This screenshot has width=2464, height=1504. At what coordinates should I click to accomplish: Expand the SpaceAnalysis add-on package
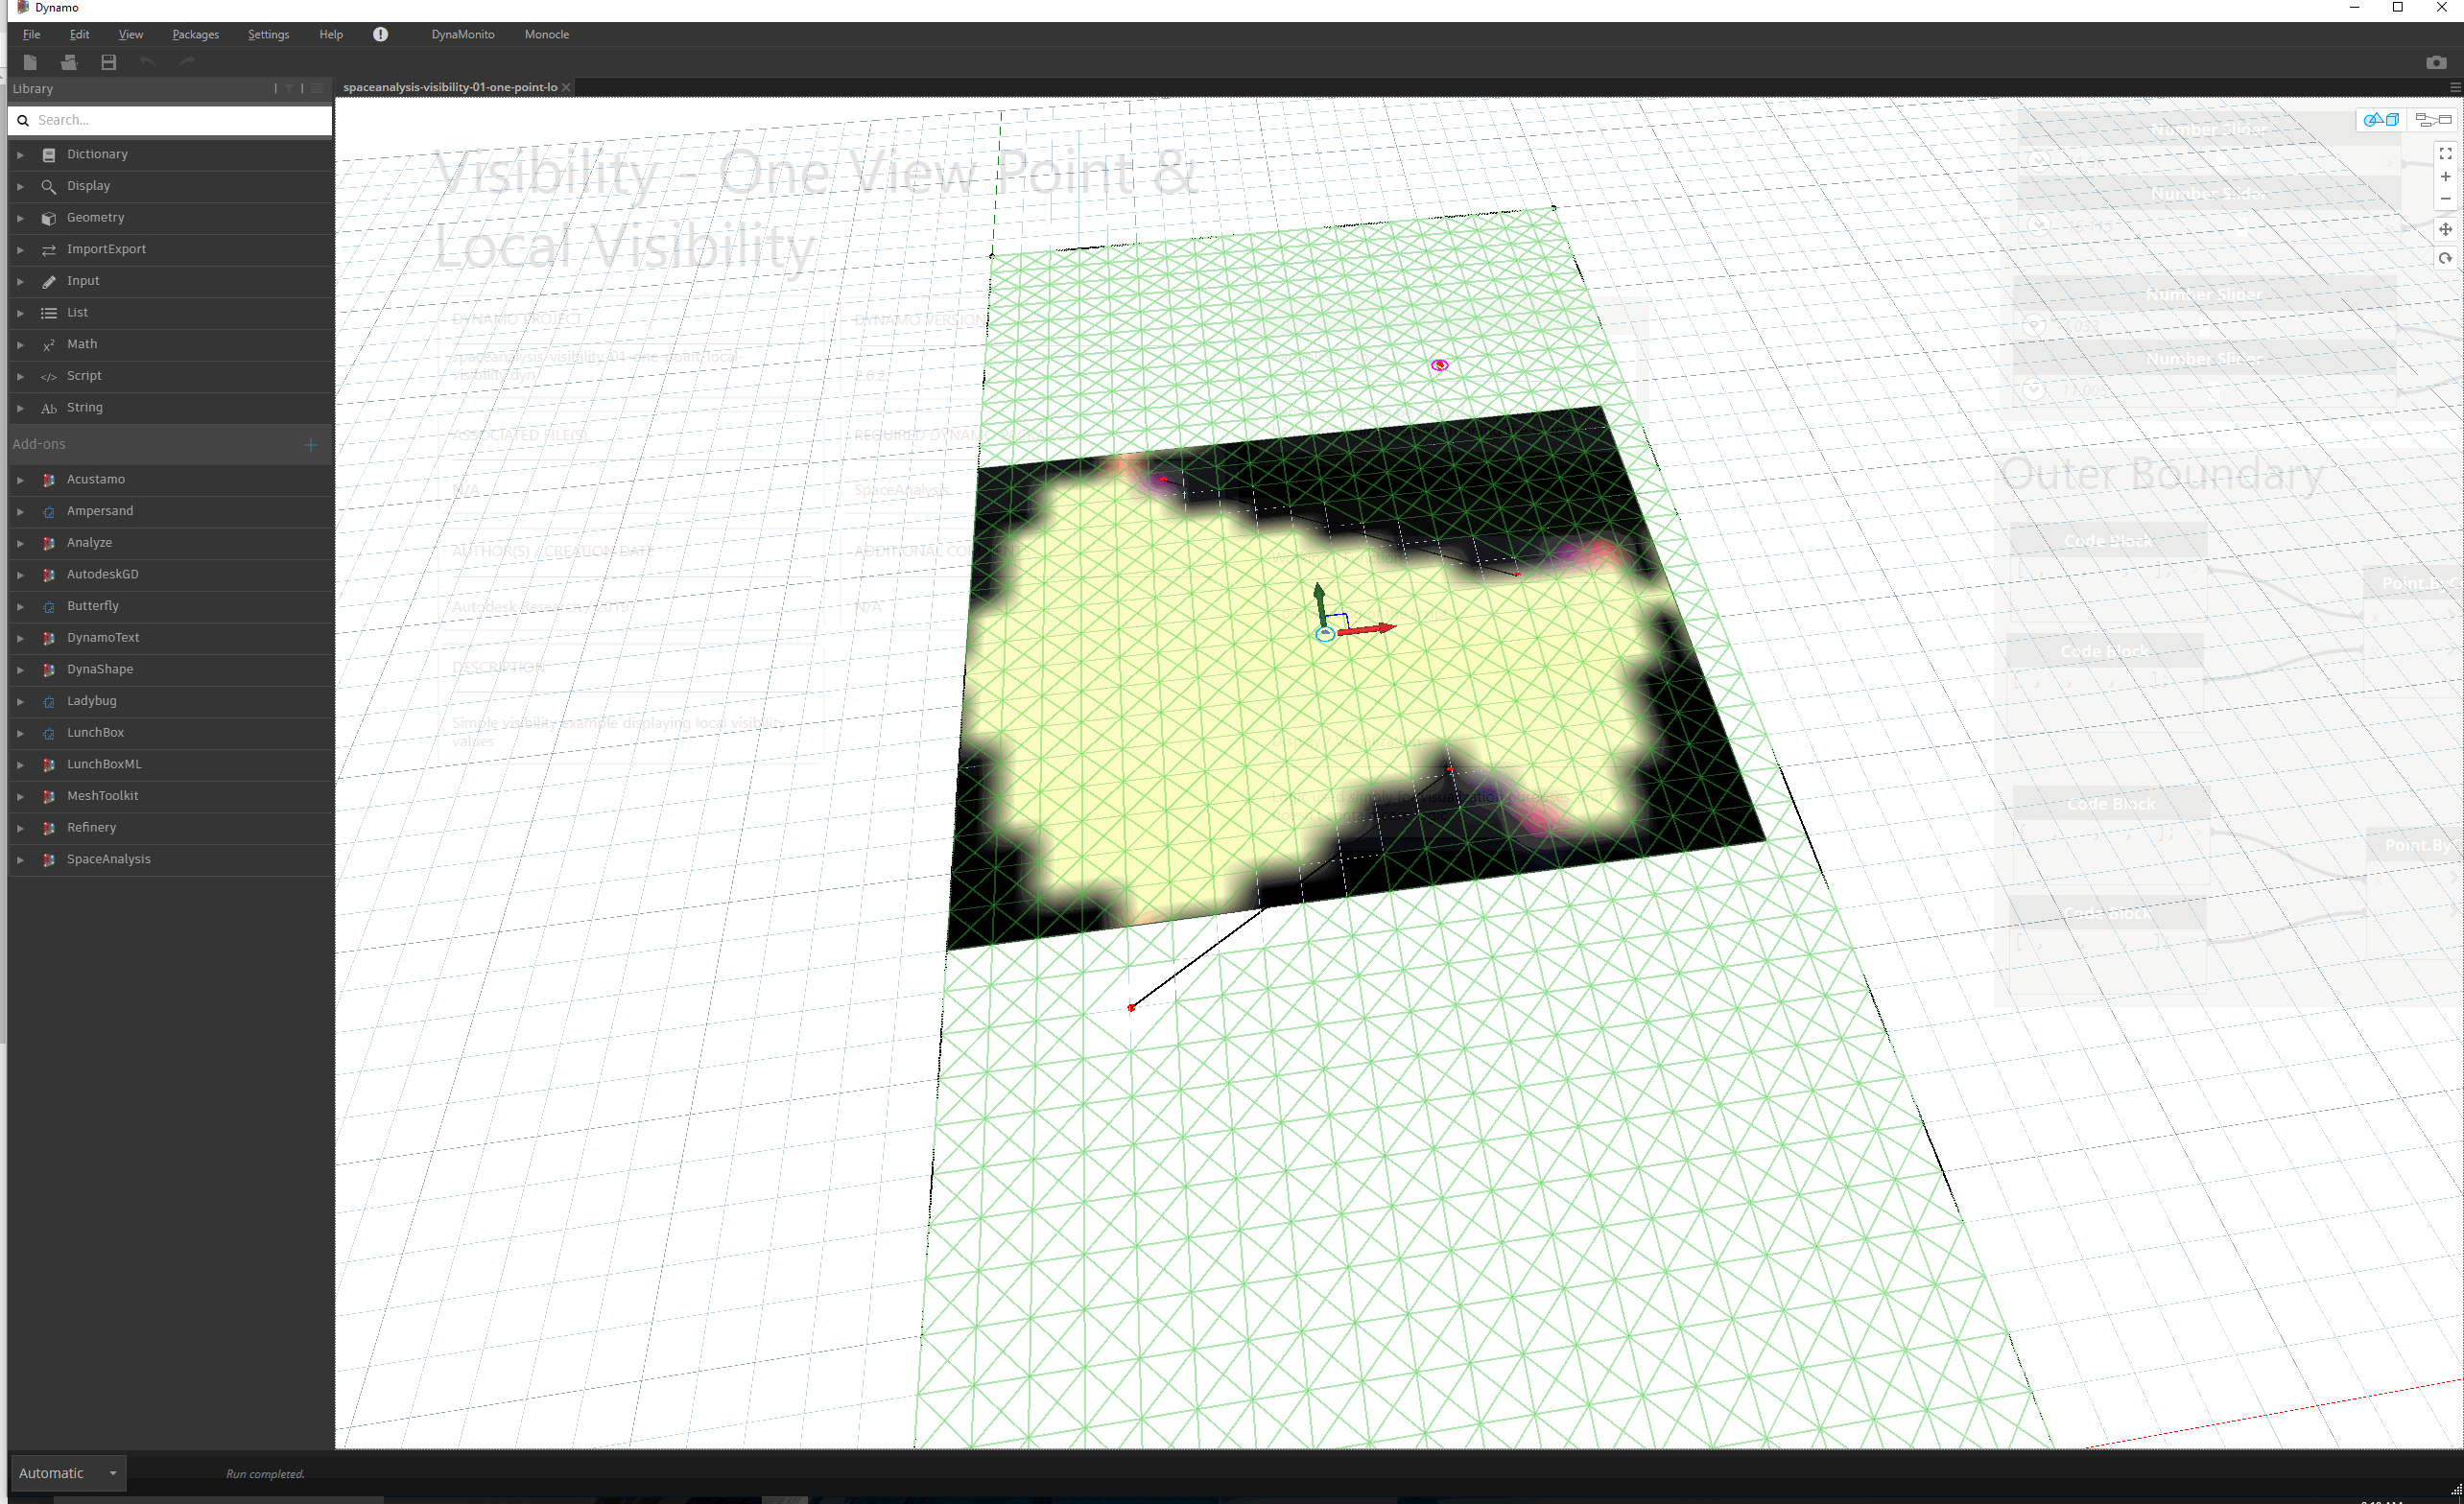point(20,859)
